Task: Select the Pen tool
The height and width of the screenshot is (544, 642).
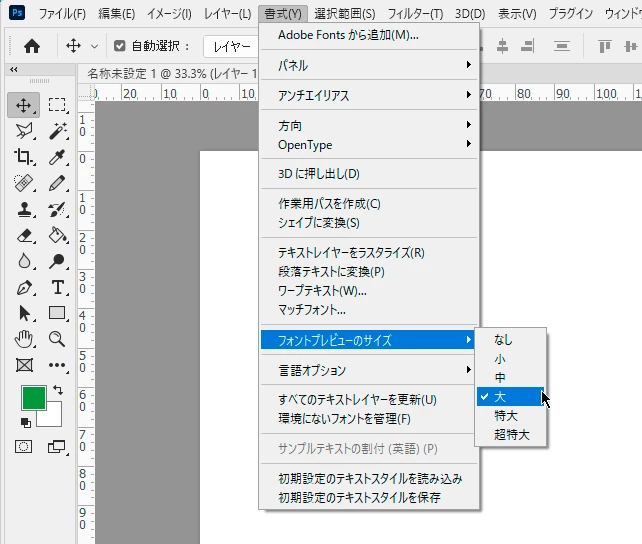Action: point(24,287)
